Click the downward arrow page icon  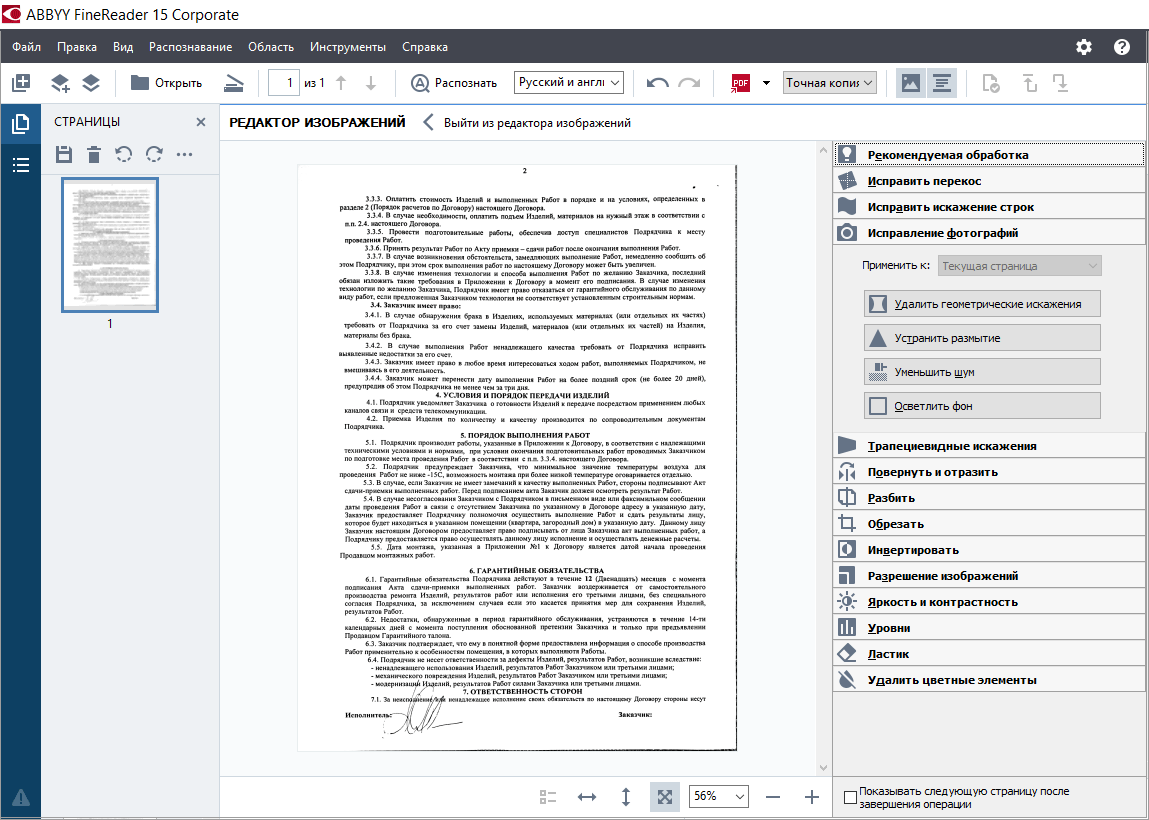[x=1060, y=83]
